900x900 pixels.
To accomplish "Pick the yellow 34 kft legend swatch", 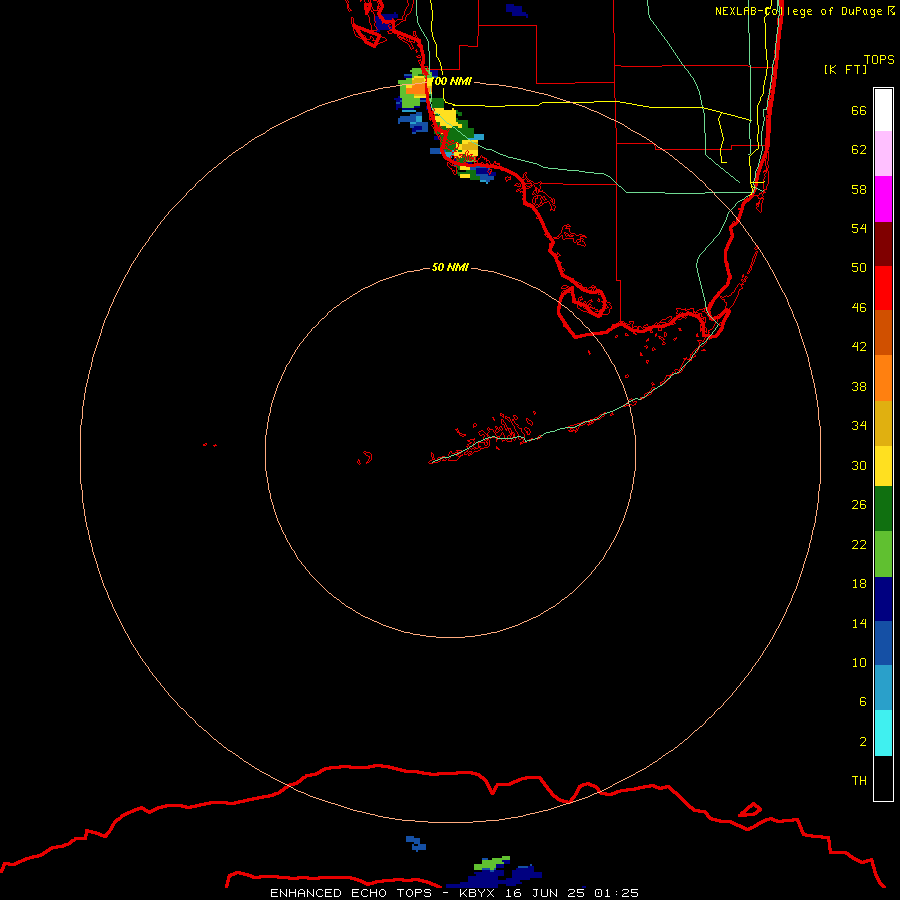I will click(x=883, y=466).
